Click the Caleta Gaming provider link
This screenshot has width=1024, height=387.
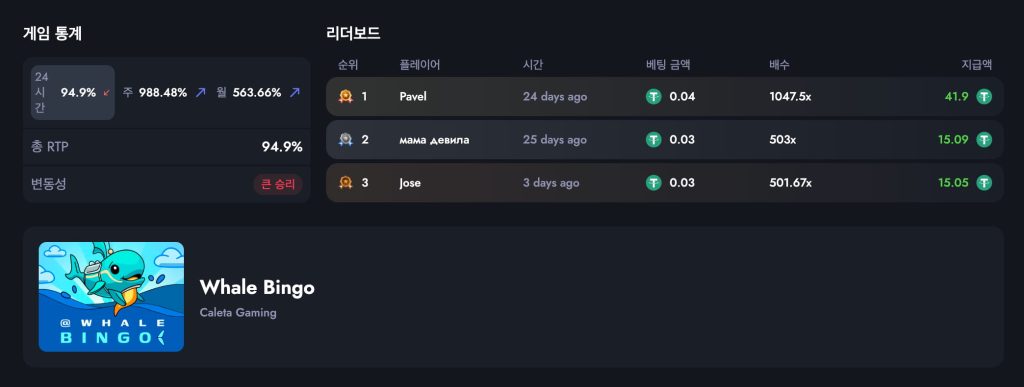(x=238, y=313)
